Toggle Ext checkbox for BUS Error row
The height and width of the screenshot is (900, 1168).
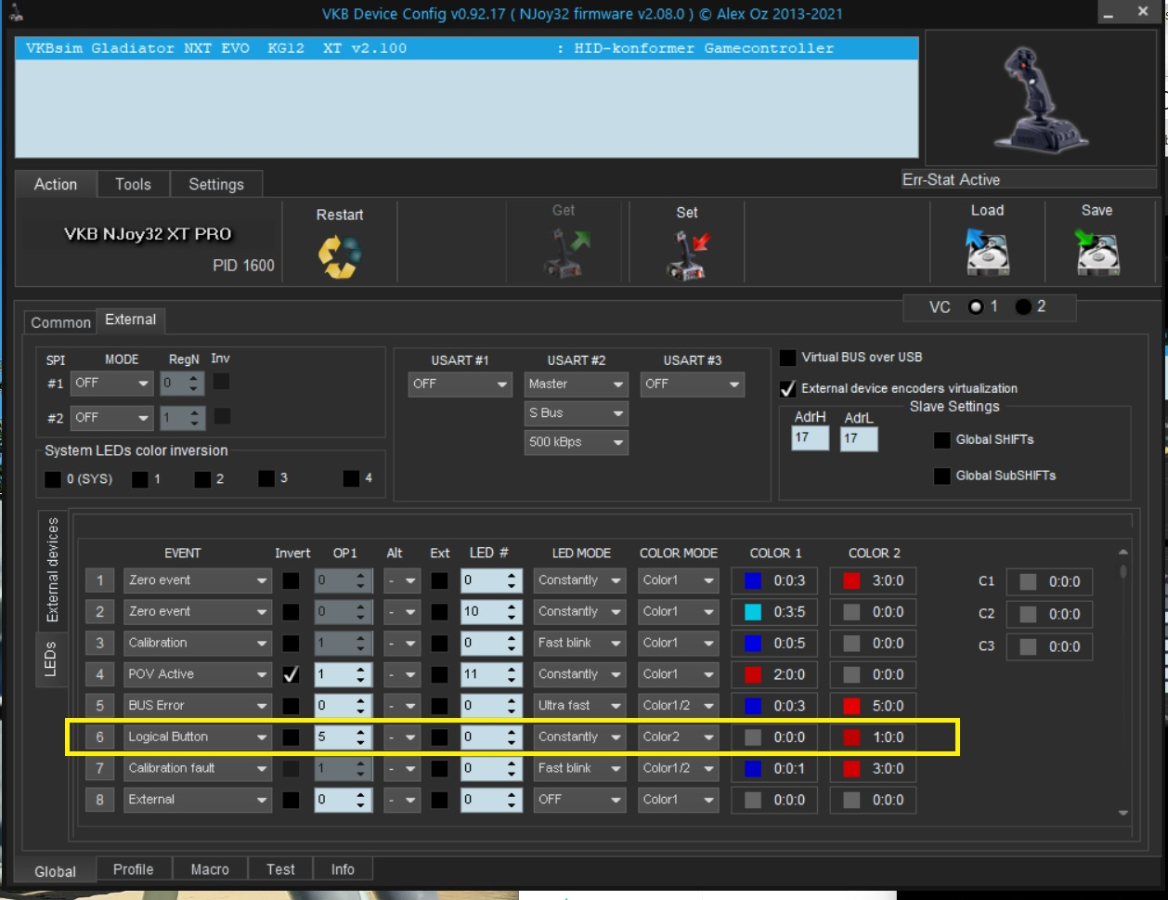(439, 706)
